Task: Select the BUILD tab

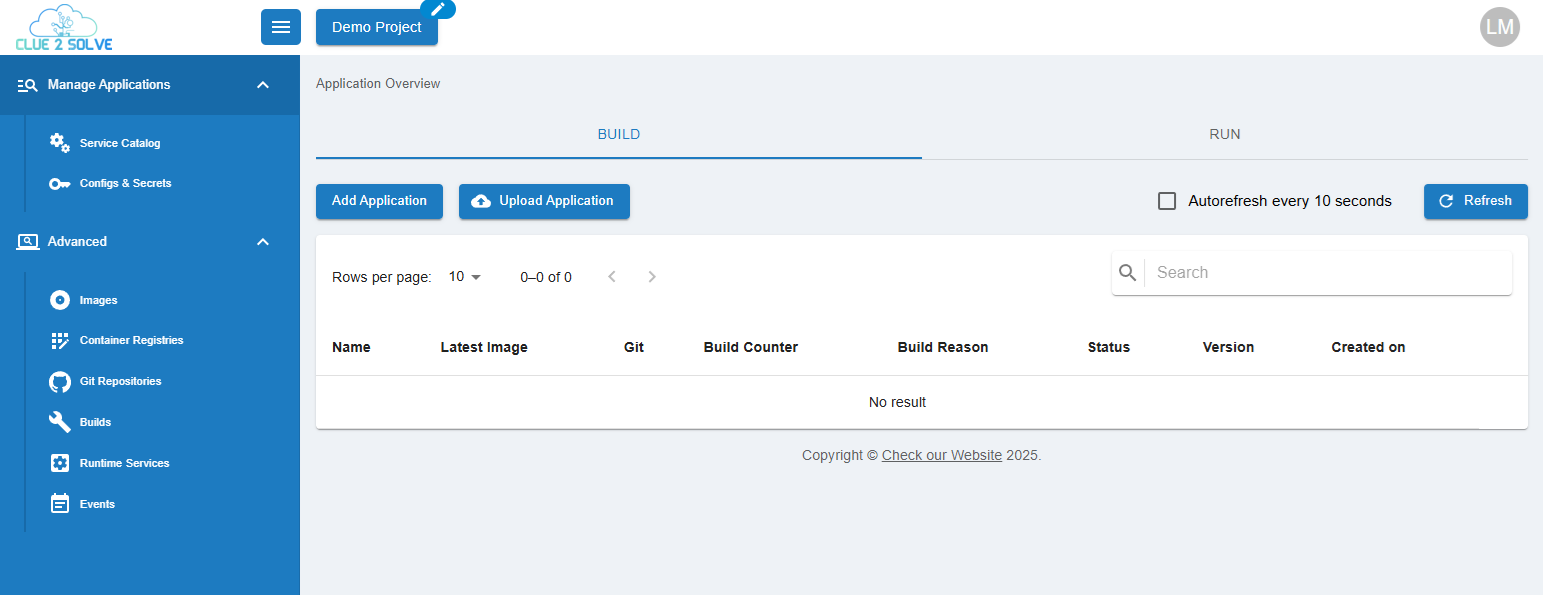Action: tap(618, 133)
